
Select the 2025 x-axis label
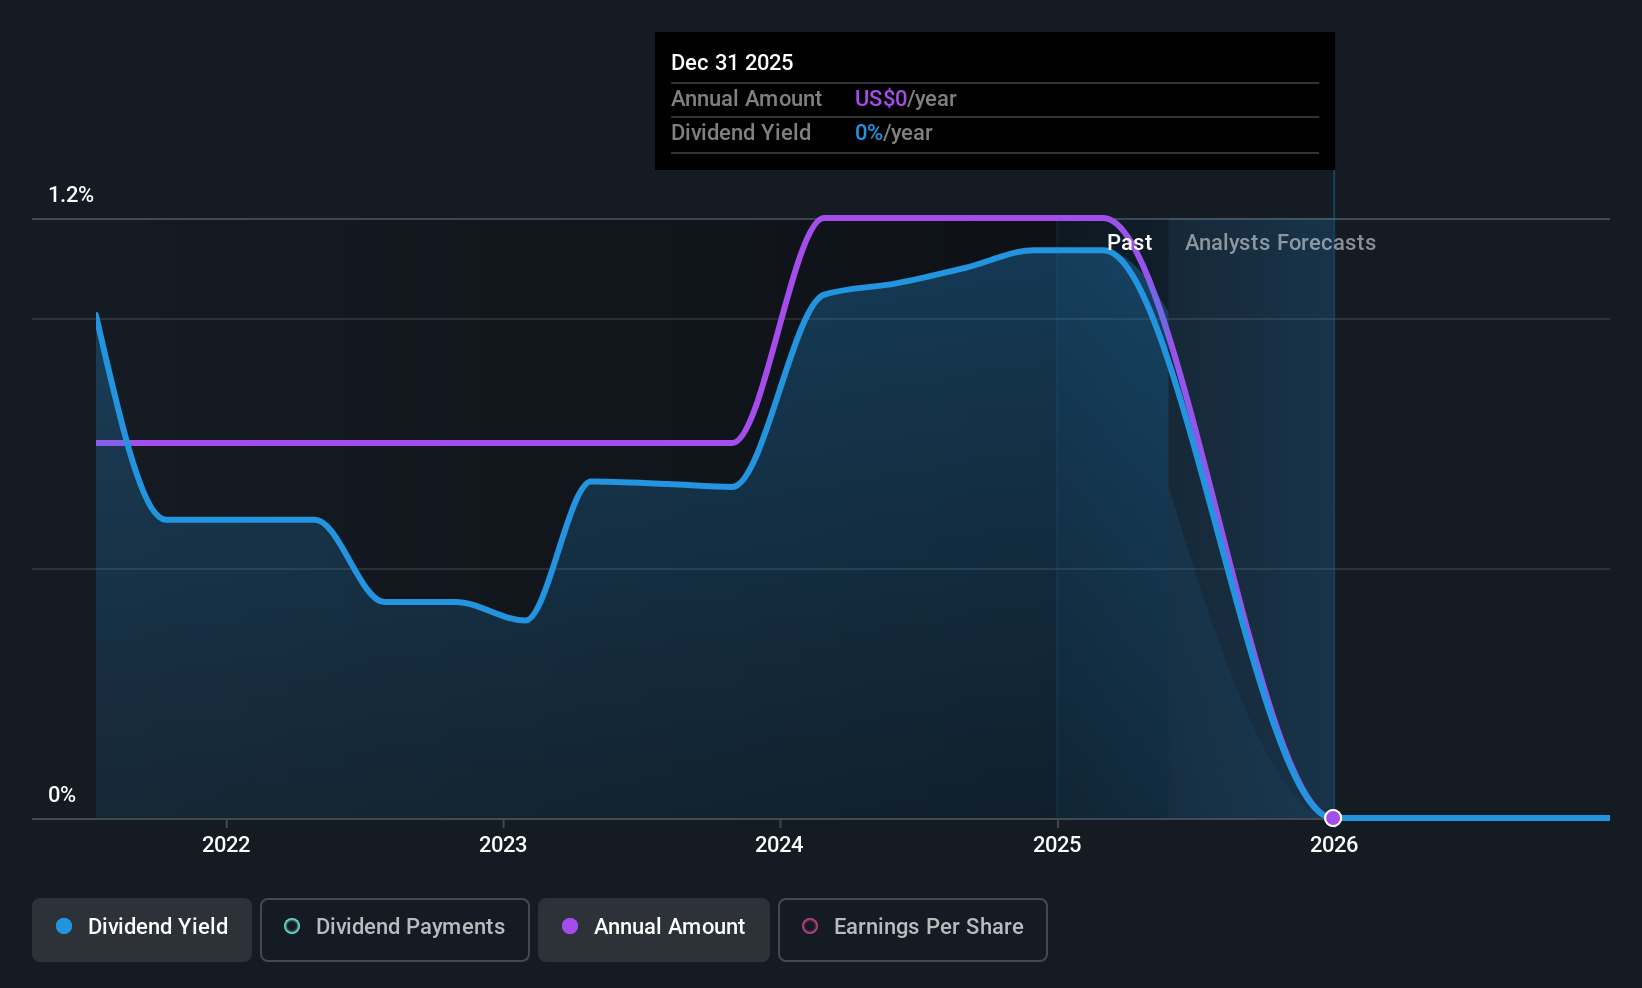1057,844
